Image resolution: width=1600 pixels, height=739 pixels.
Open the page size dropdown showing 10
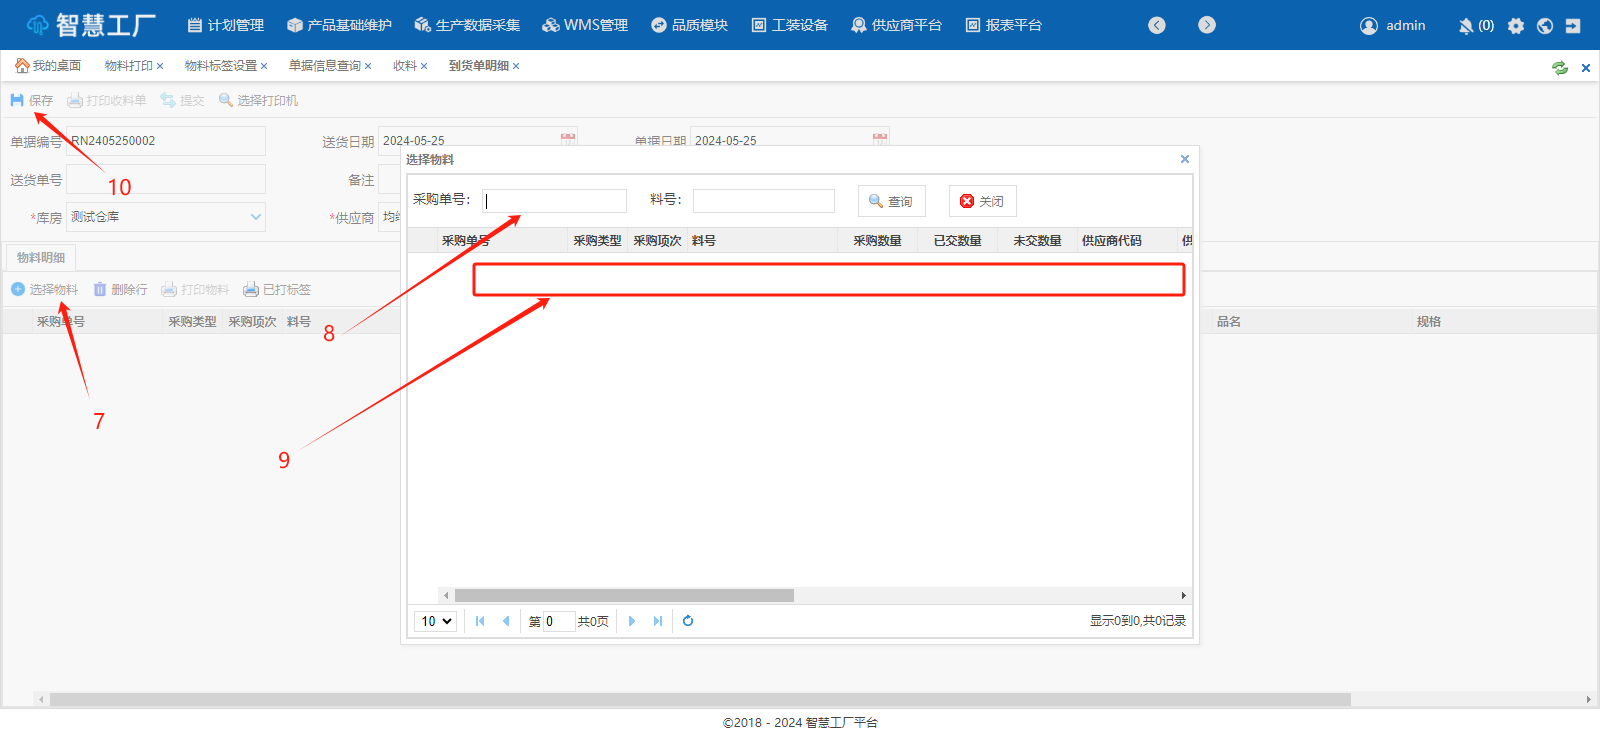436,621
